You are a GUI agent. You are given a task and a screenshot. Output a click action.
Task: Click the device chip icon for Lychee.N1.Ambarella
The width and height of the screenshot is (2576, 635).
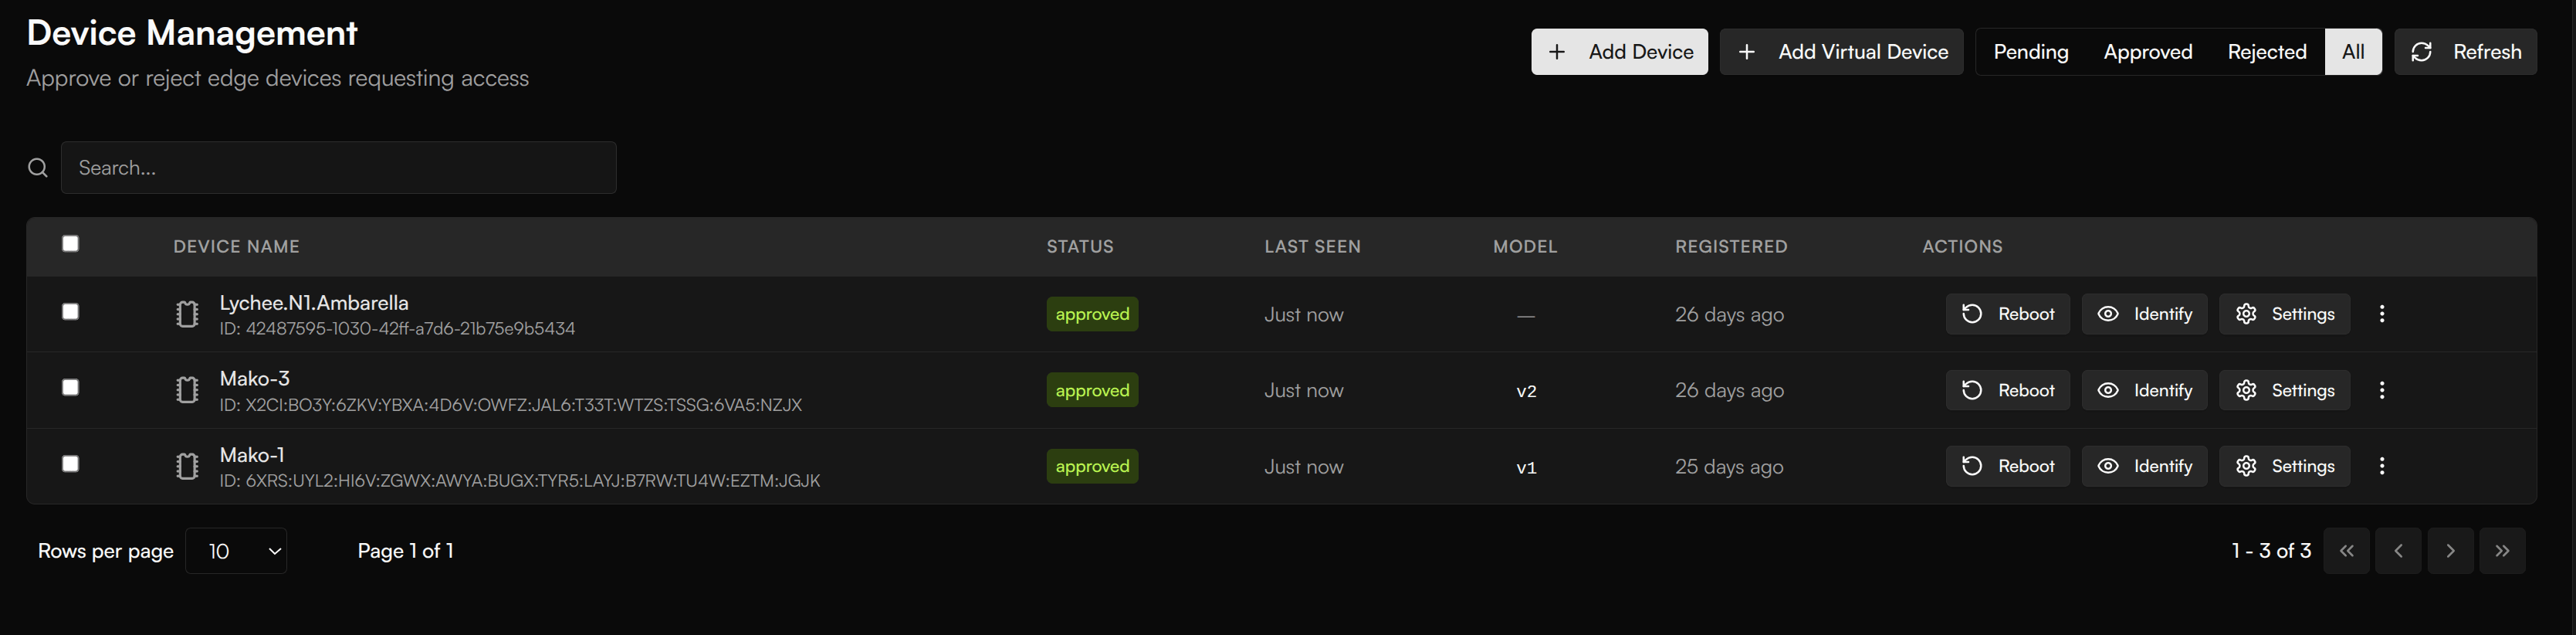click(x=187, y=314)
